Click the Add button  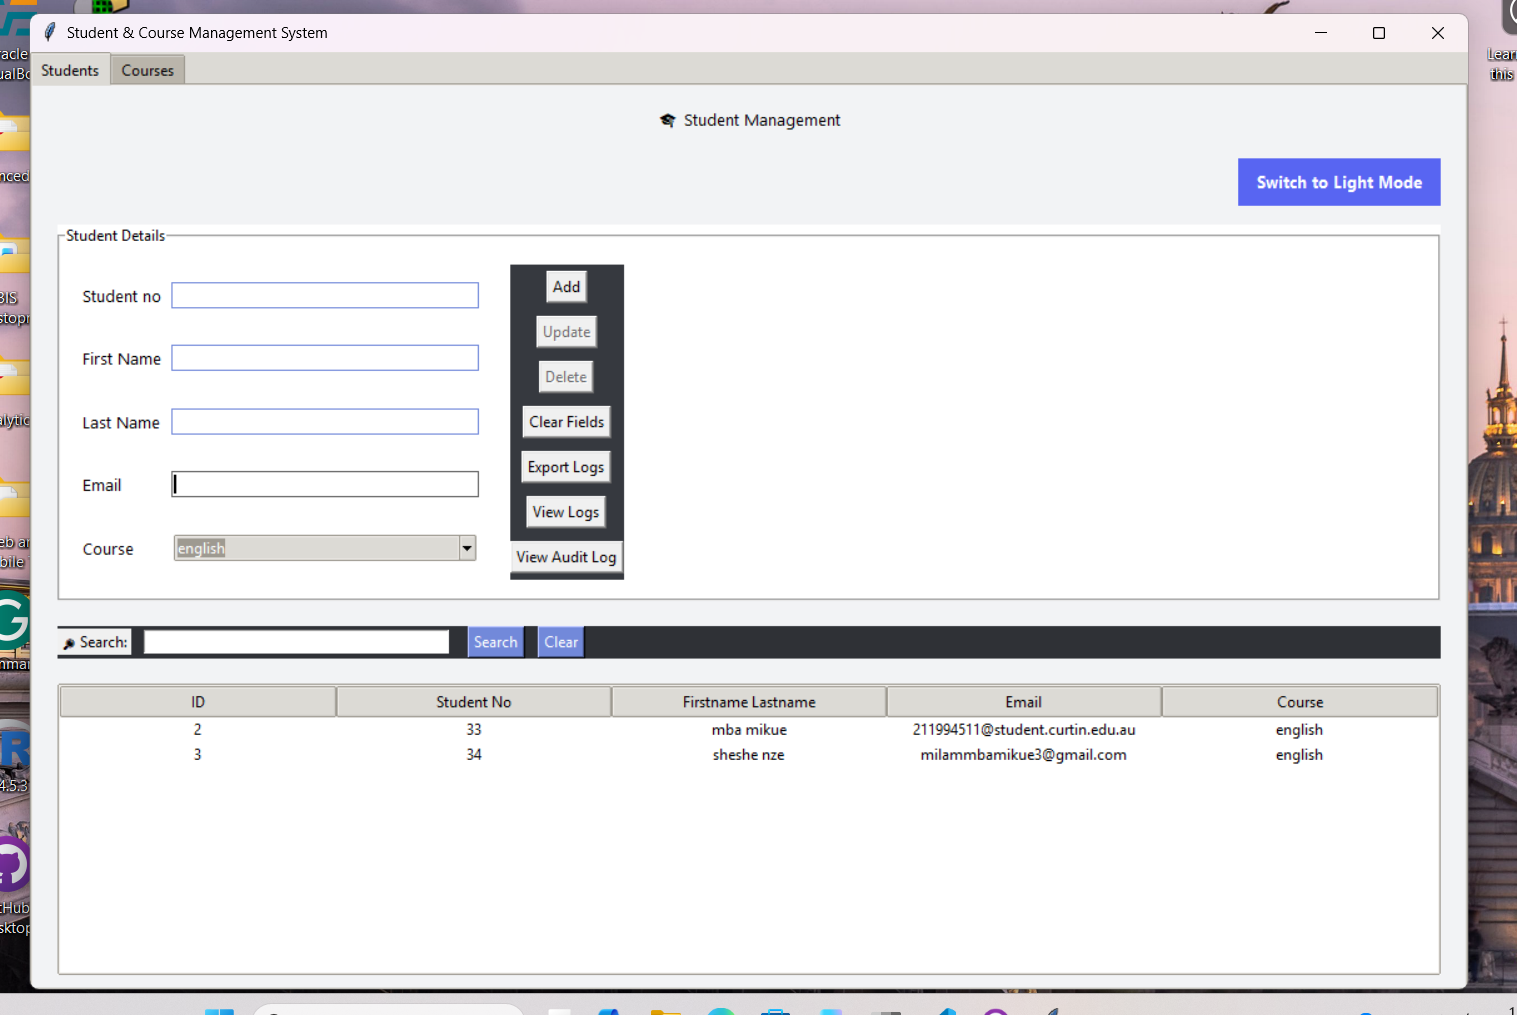point(566,287)
